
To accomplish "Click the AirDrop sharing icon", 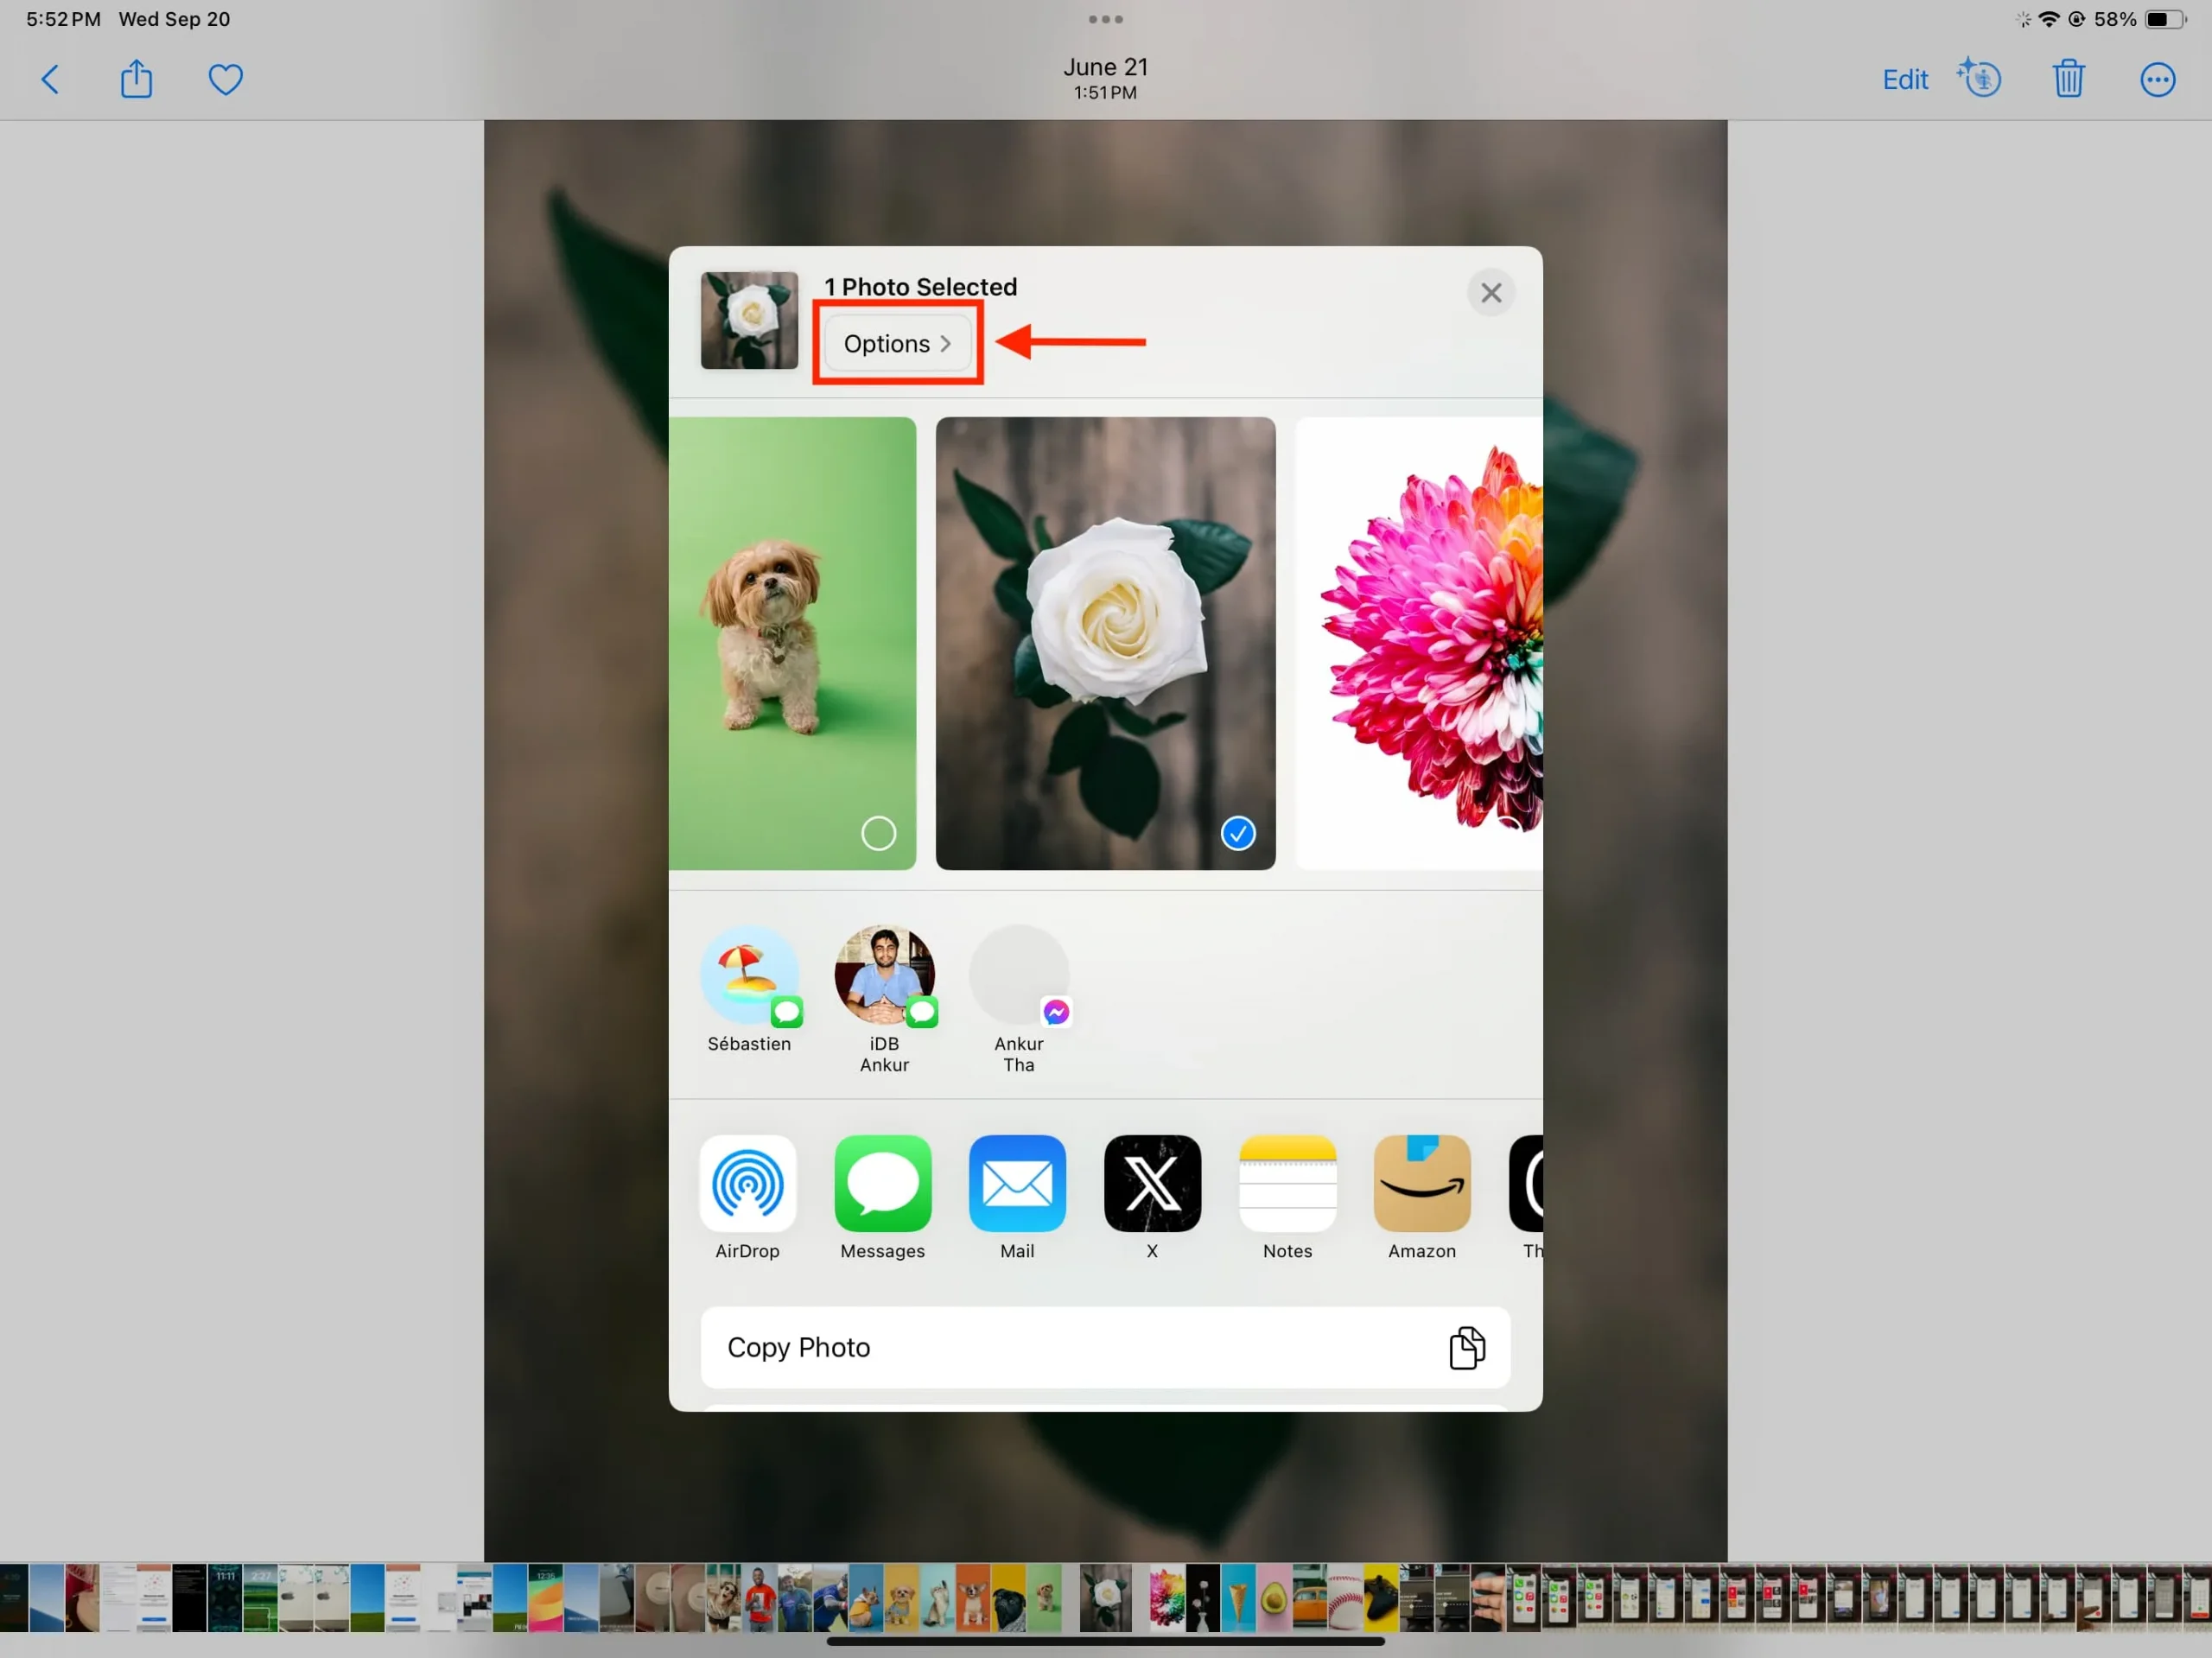I will 747,1183.
